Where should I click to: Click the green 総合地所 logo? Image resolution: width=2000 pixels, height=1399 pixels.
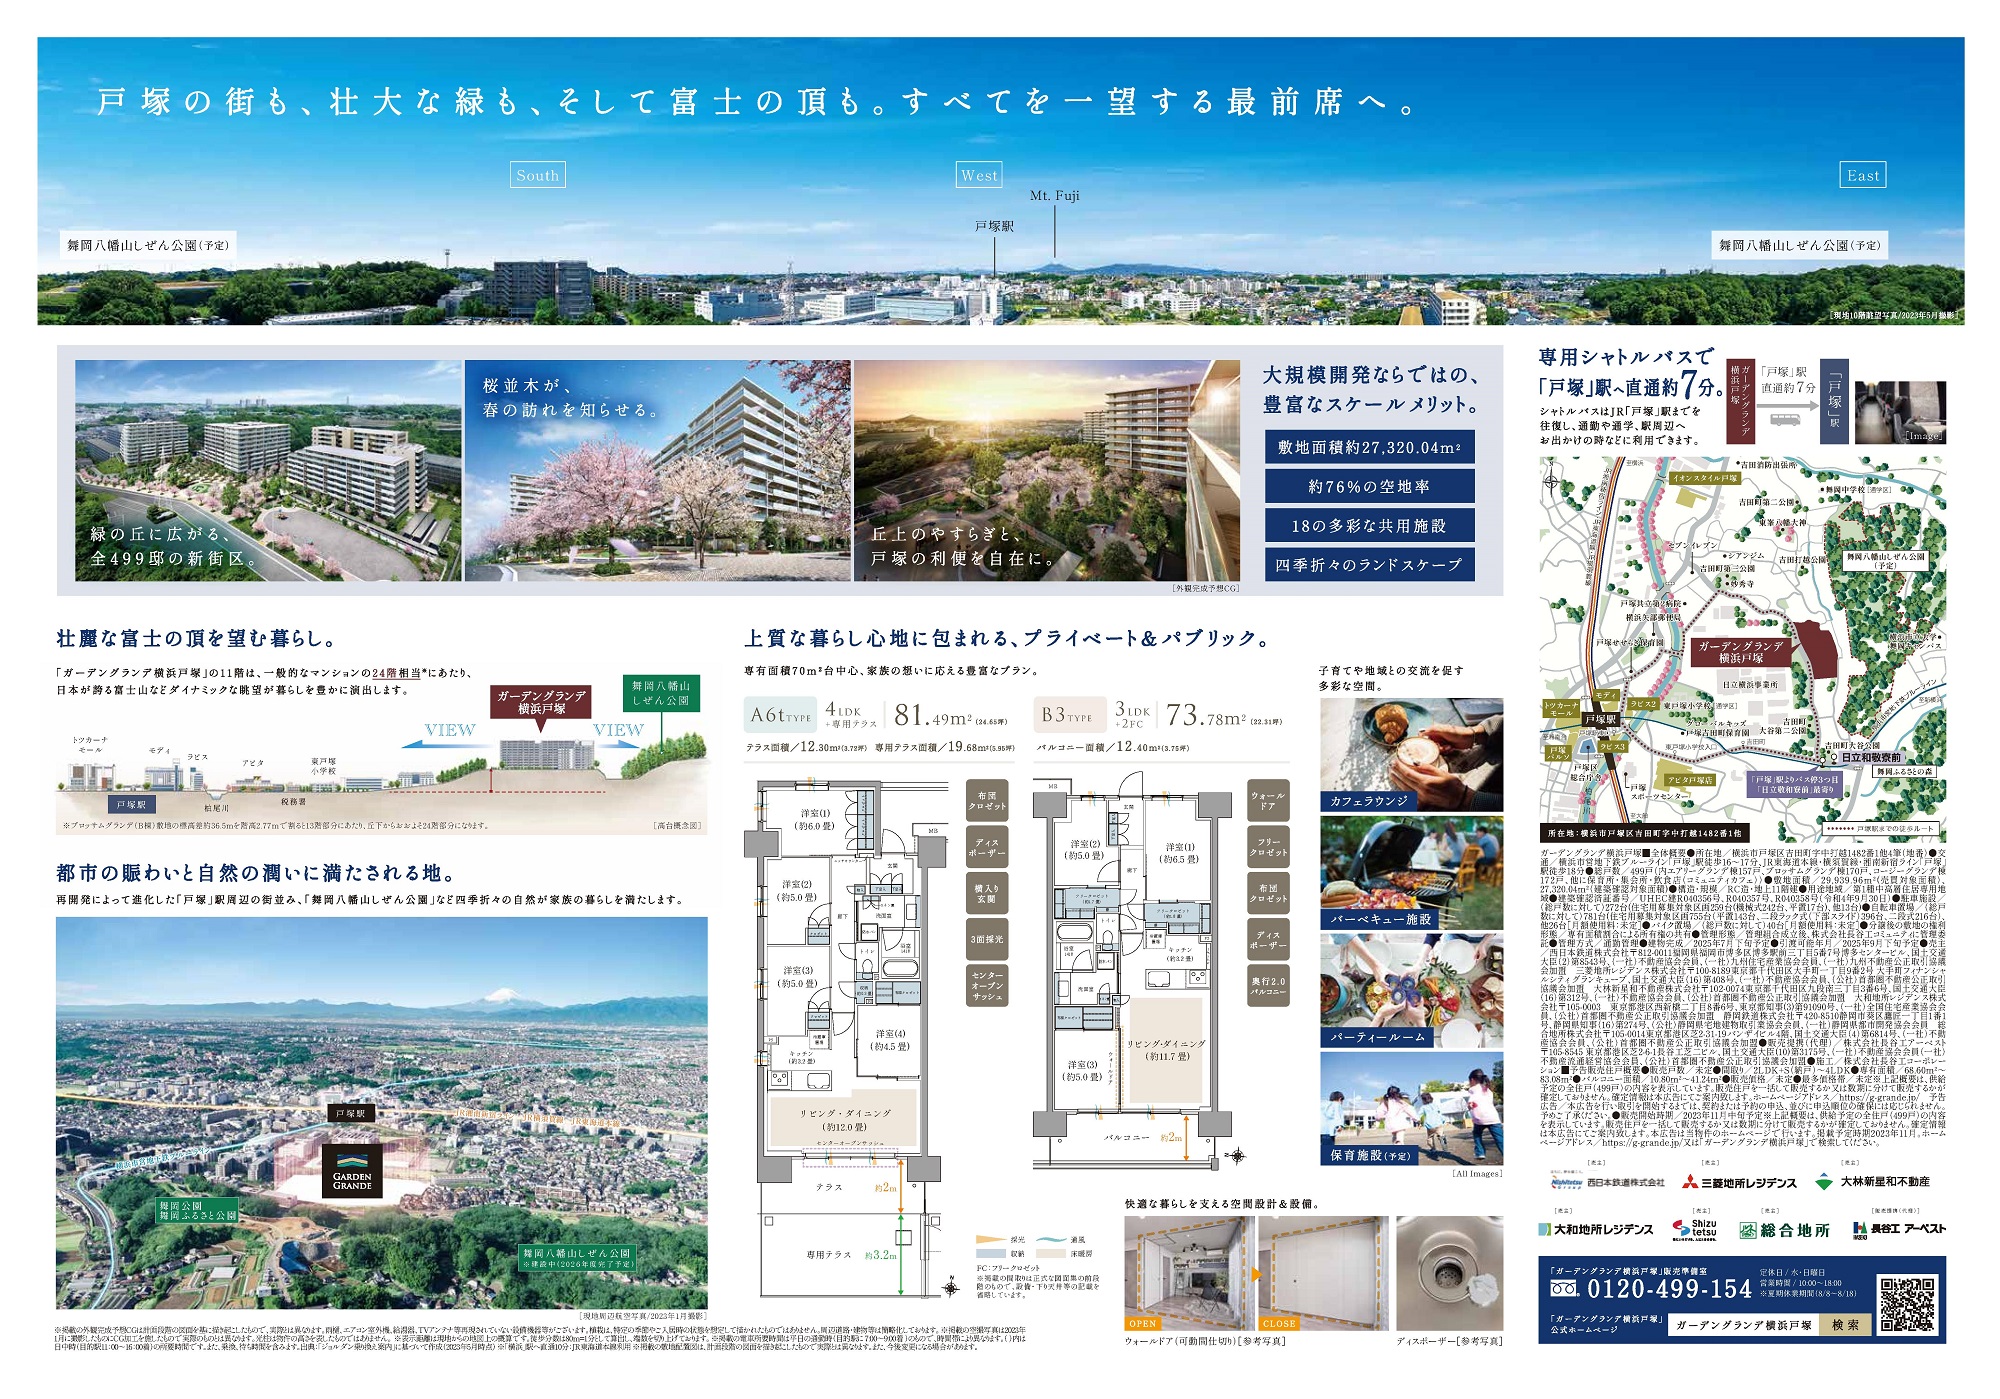coord(1784,1230)
